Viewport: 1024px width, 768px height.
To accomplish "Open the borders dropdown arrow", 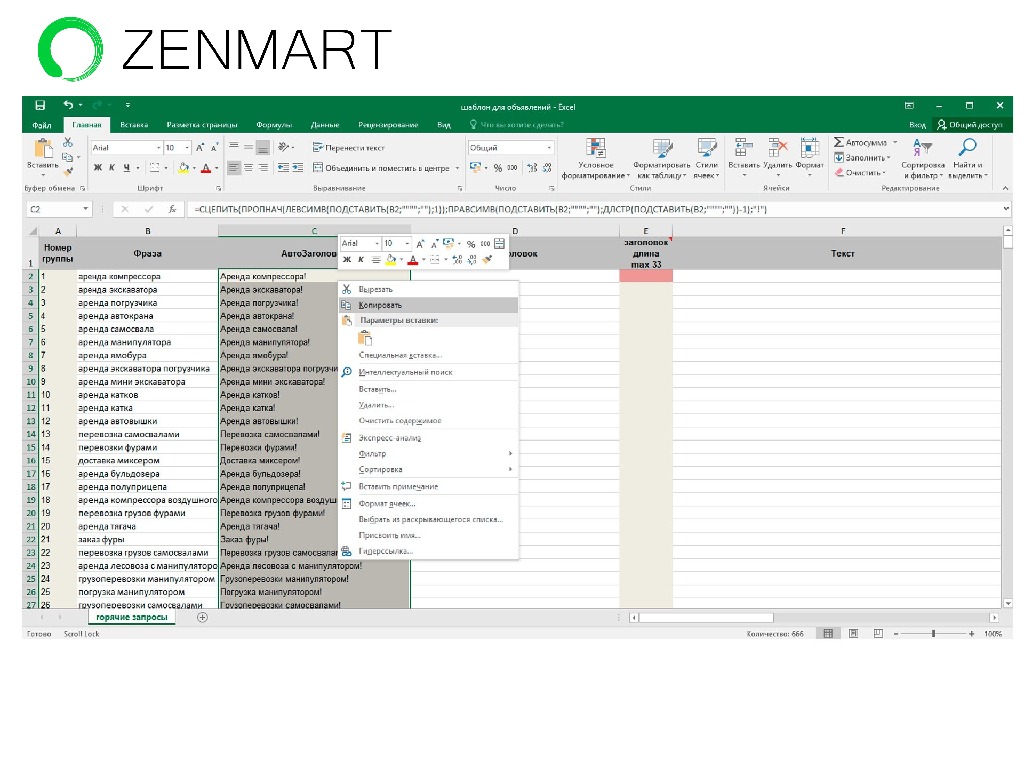I will coord(166,168).
